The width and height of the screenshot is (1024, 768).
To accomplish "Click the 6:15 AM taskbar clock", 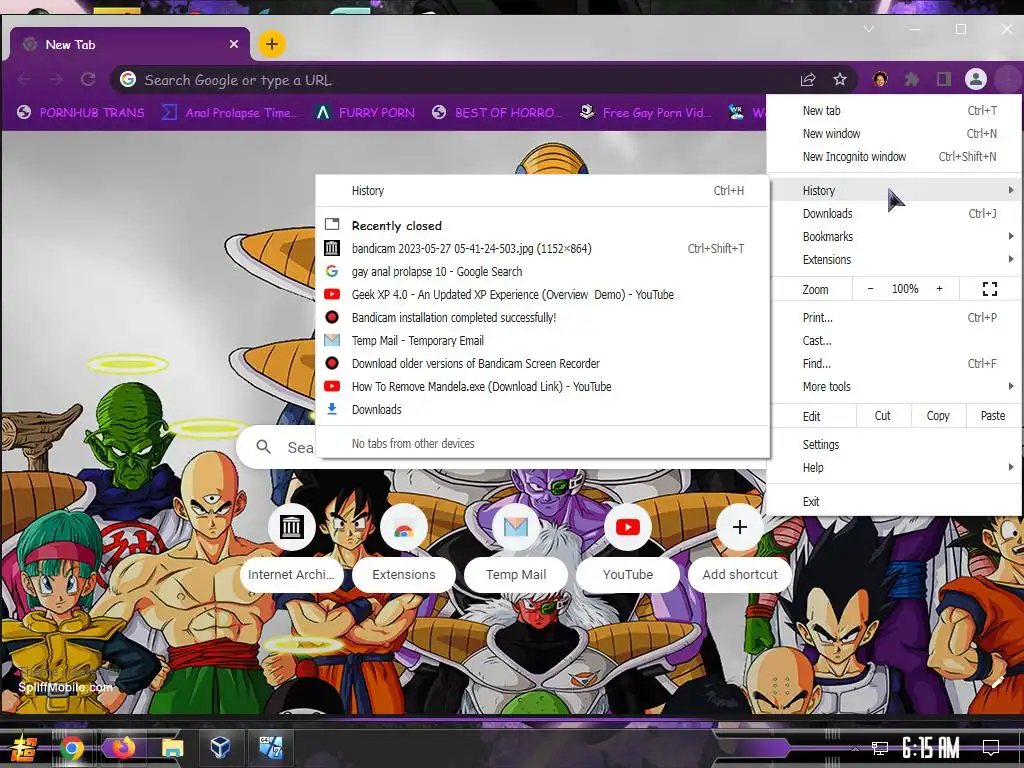I will pos(931,747).
